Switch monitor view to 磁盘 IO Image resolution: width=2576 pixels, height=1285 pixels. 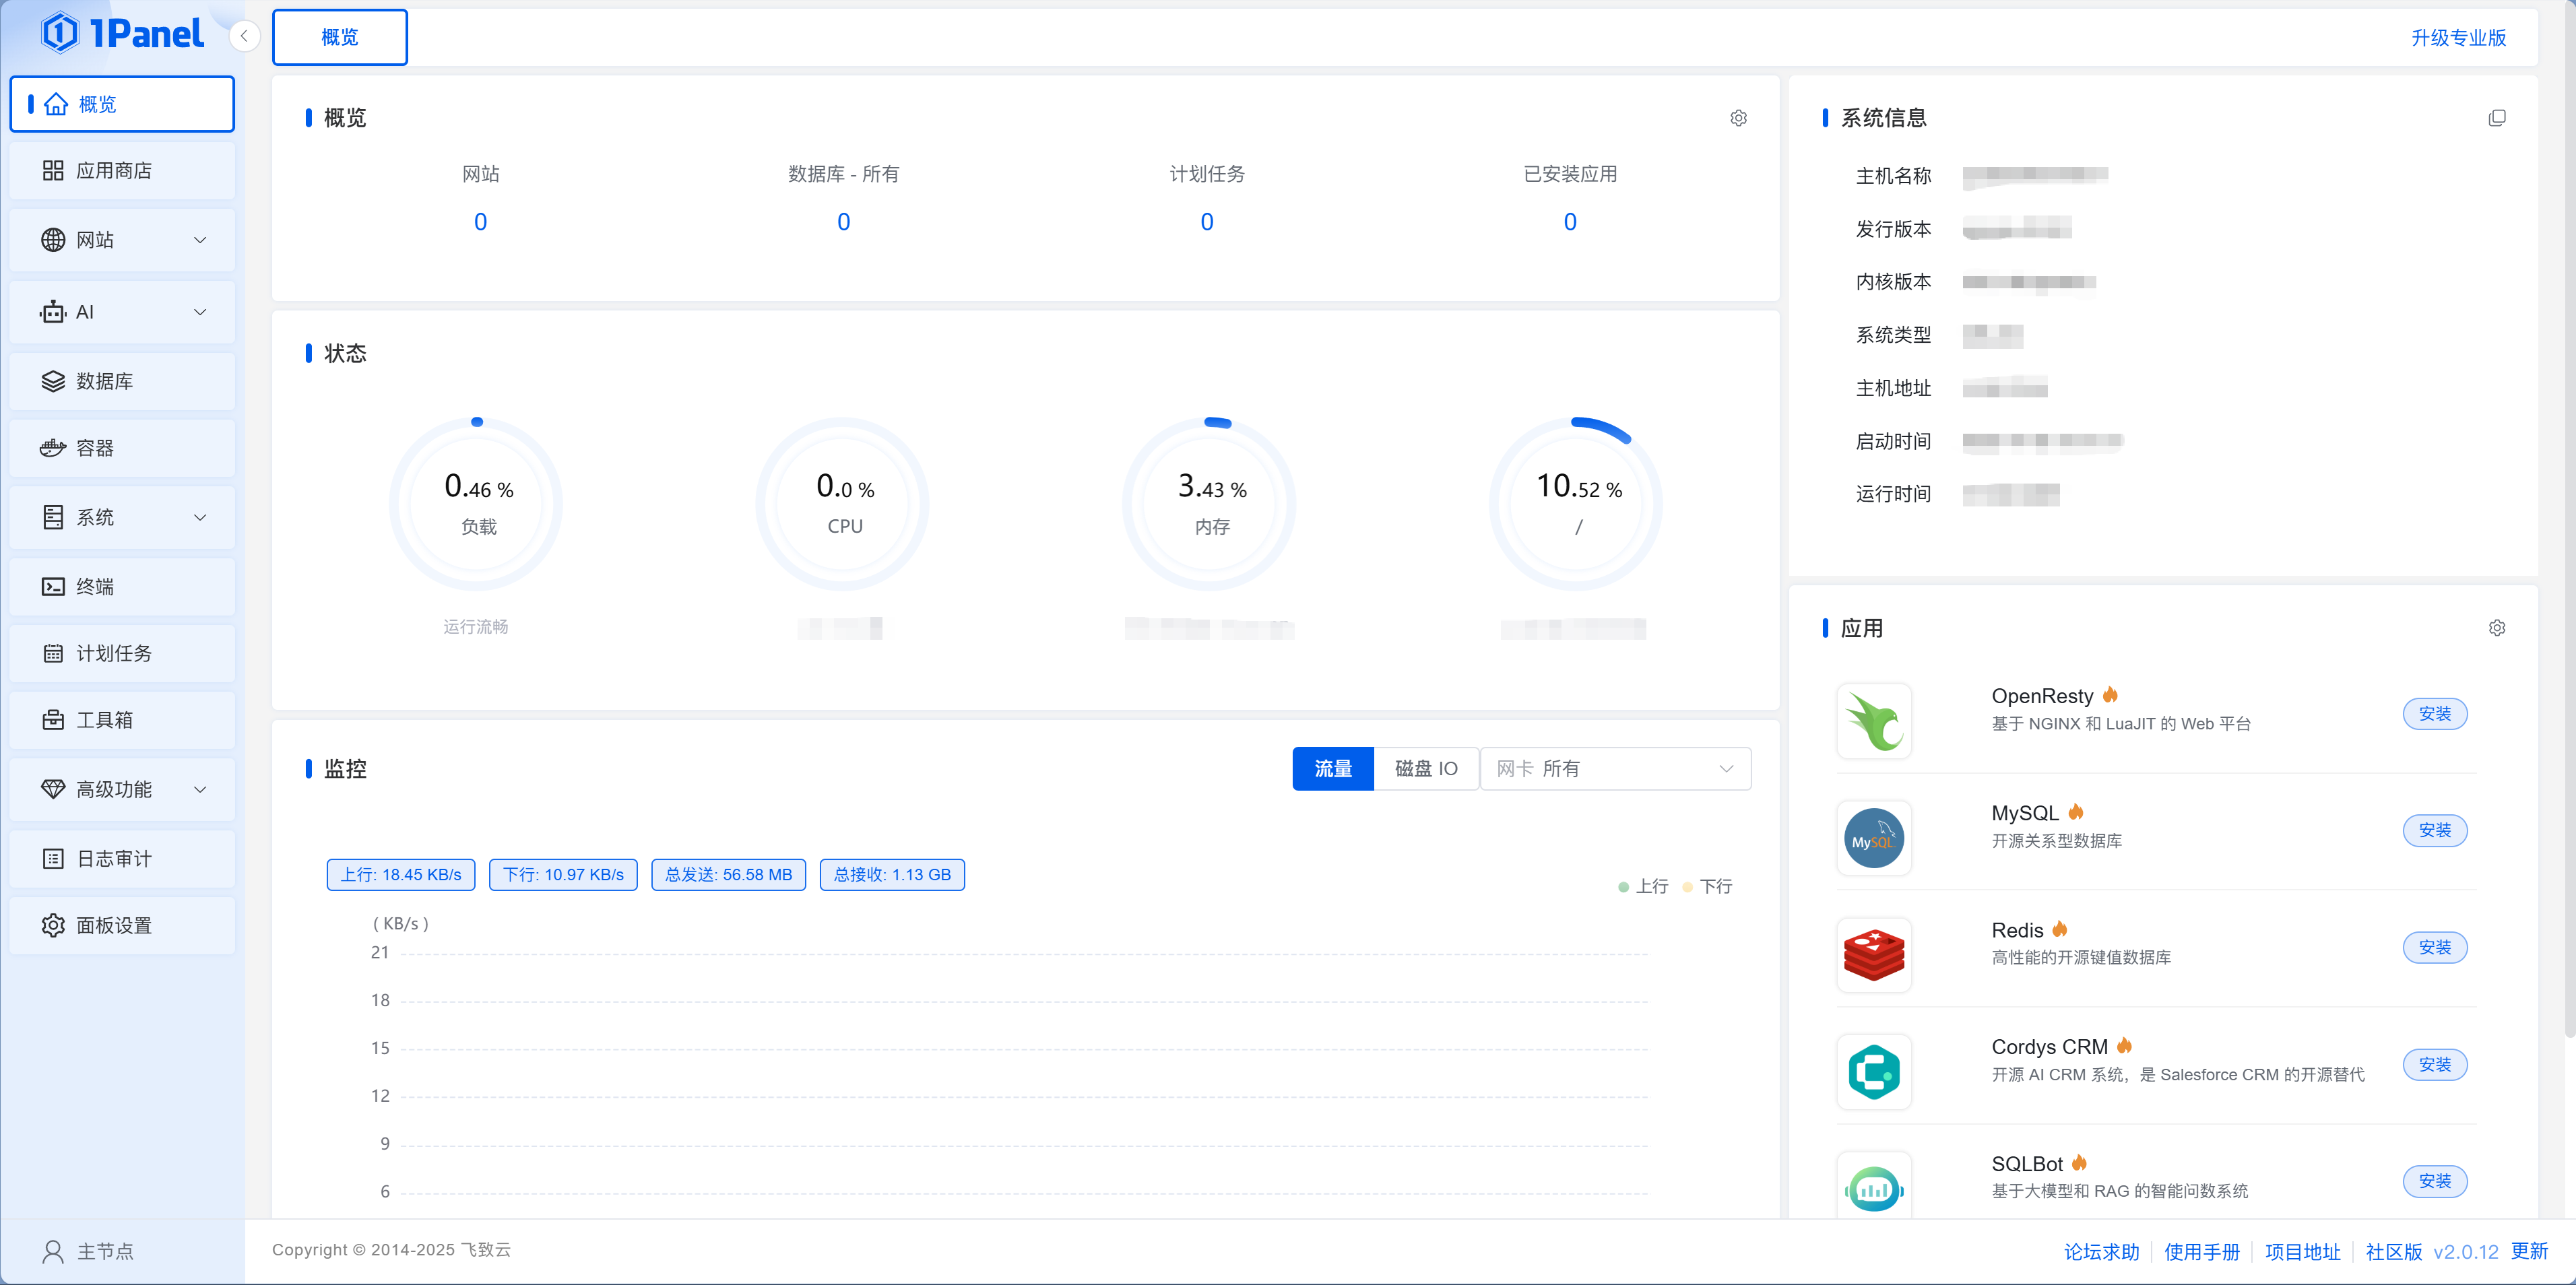coord(1426,768)
